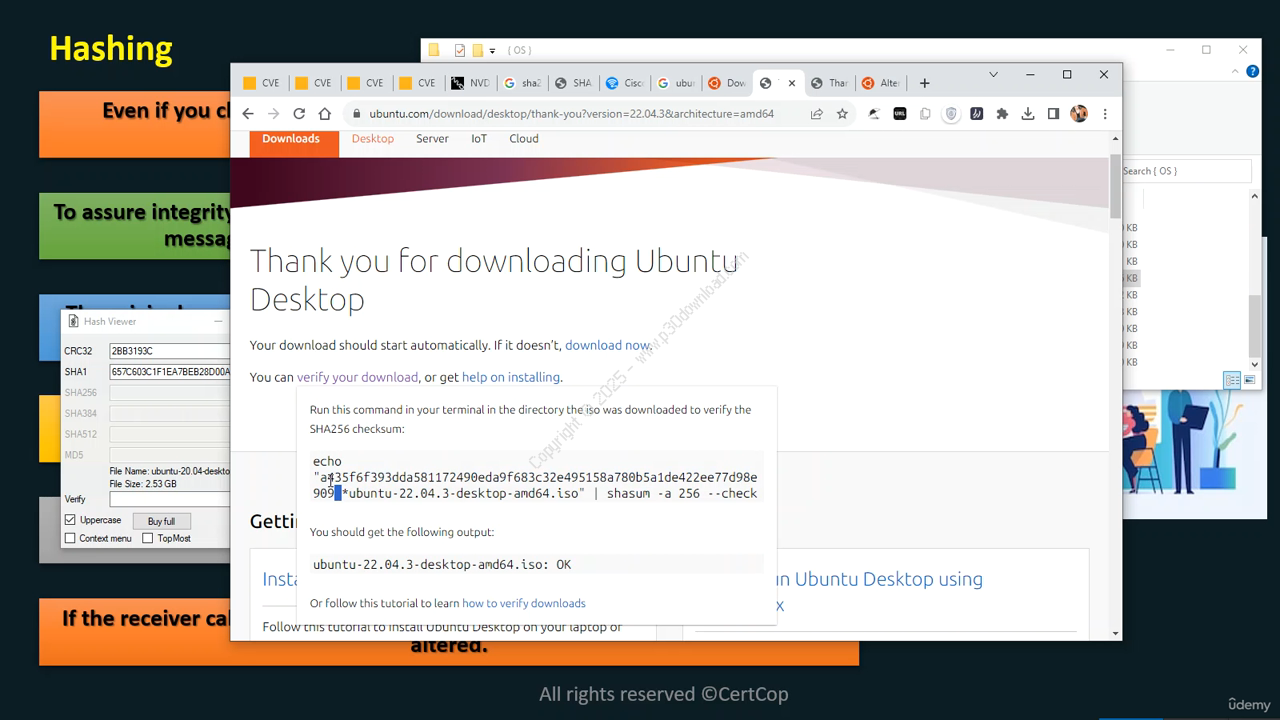The image size is (1280, 720).
Task: Click the dark blue slash extension icon
Action: coord(977,114)
